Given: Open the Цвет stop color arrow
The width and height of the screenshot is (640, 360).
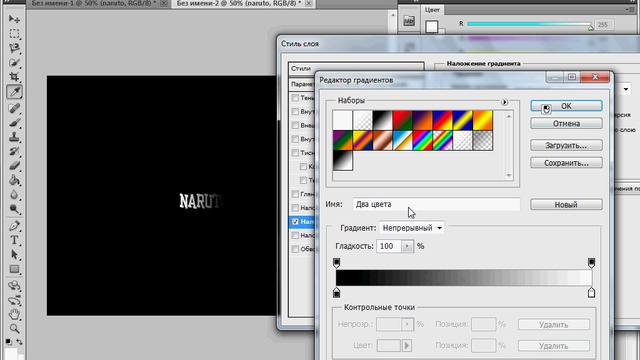Looking at the screenshot, I should pyautogui.click(x=407, y=346).
